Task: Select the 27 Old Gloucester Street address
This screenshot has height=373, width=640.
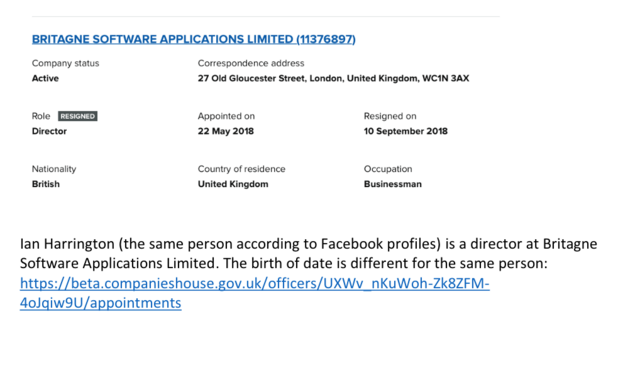Action: tap(333, 78)
